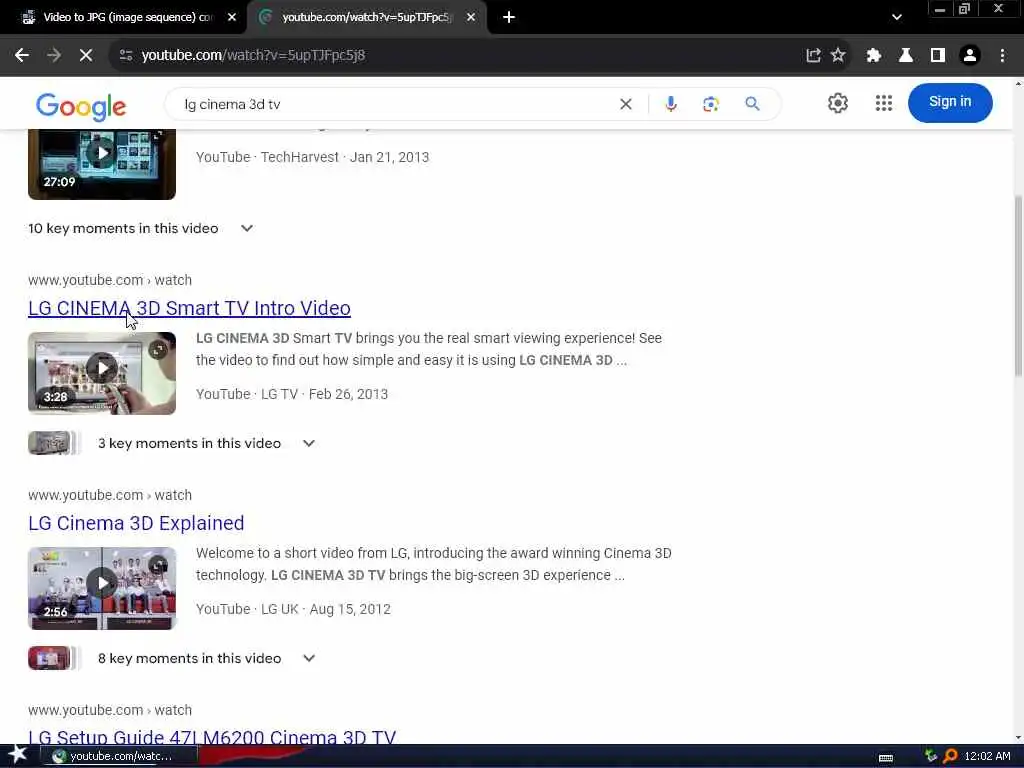Click 'YouTube · TechHarvest · Jan 21, 2013'
The image size is (1024, 768).
312,157
